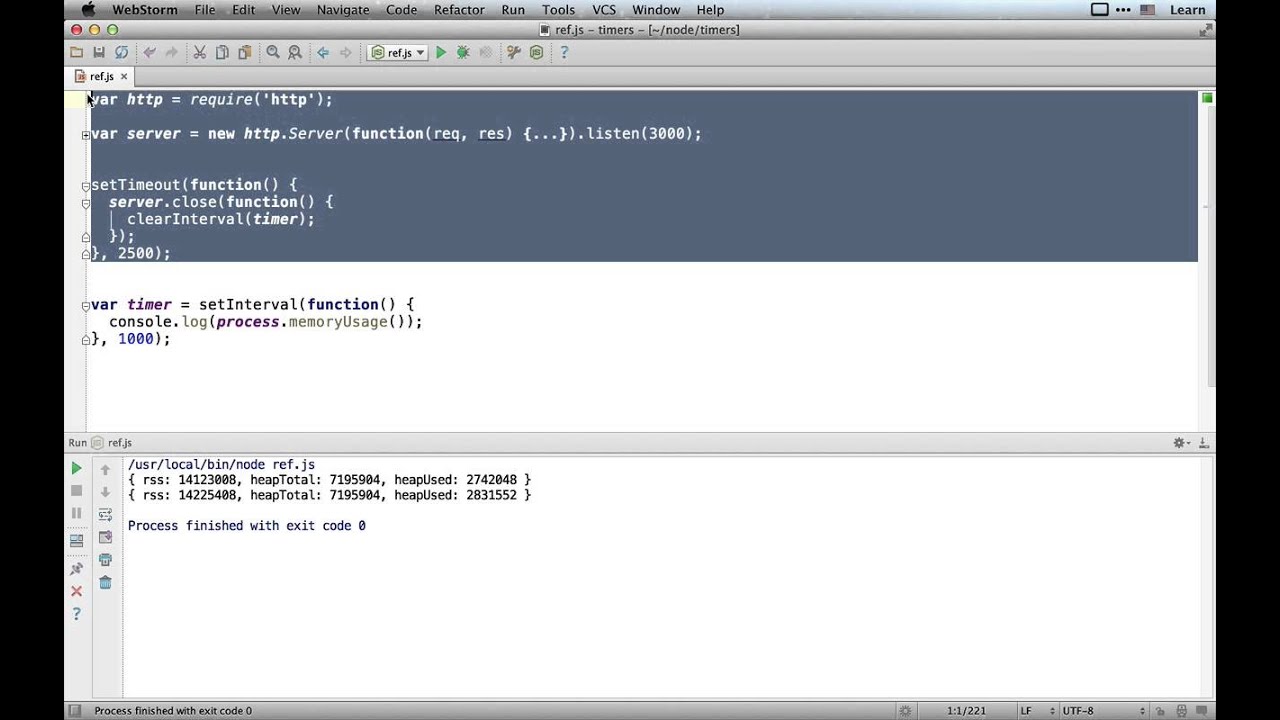Click the 1:1/221 cursor position indicator

pyautogui.click(x=966, y=711)
